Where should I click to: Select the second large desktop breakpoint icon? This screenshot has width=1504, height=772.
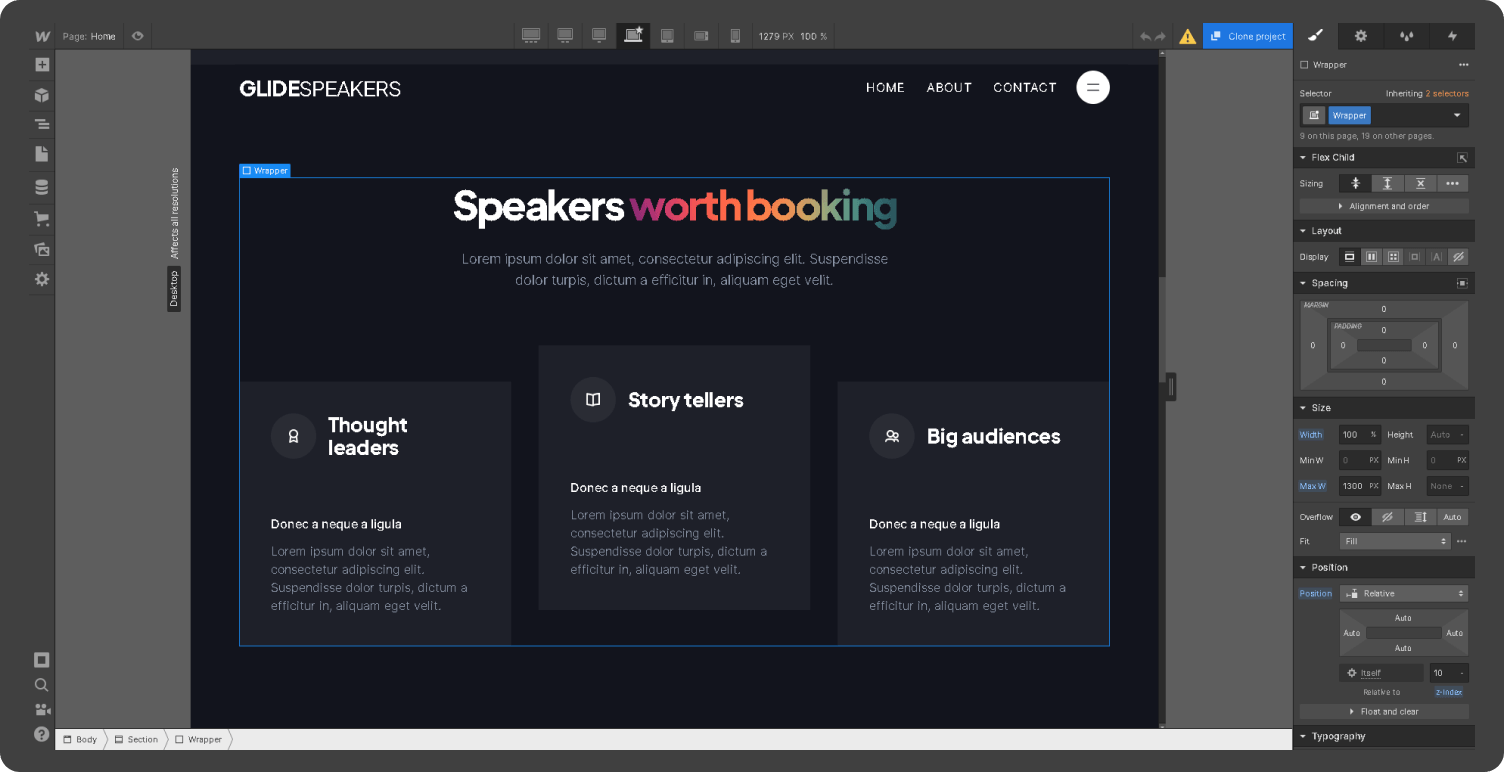[565, 36]
